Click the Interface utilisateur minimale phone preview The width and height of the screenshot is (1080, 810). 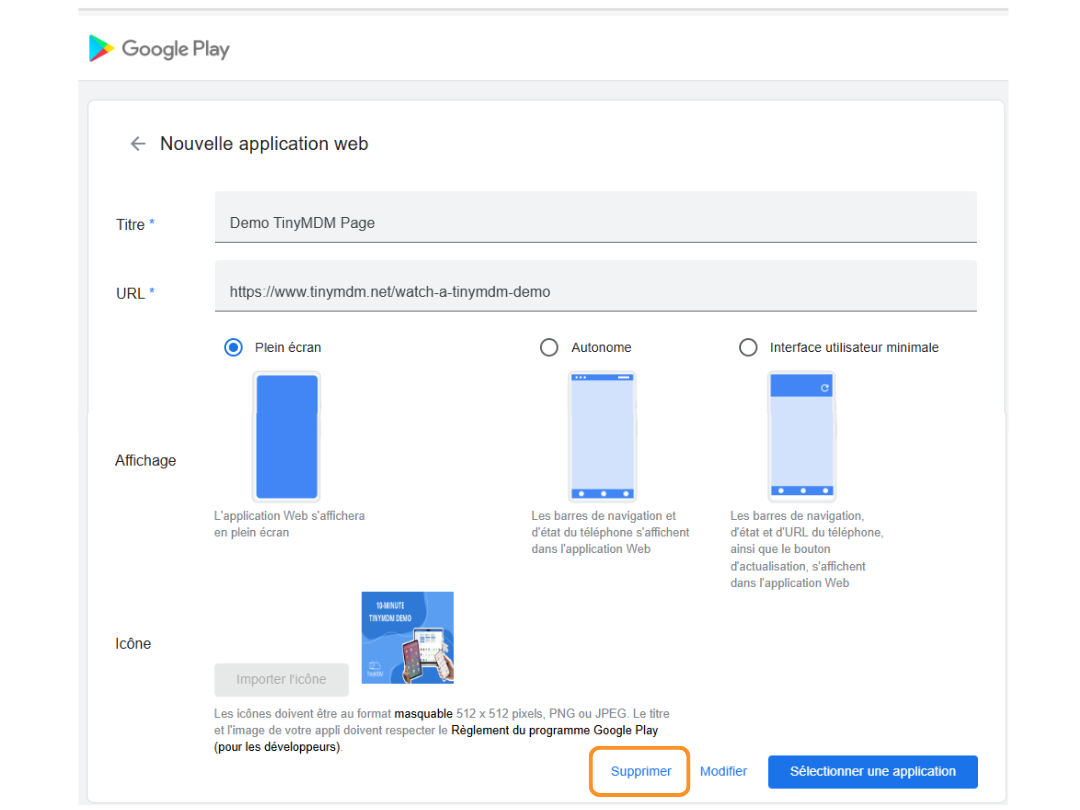click(x=802, y=436)
